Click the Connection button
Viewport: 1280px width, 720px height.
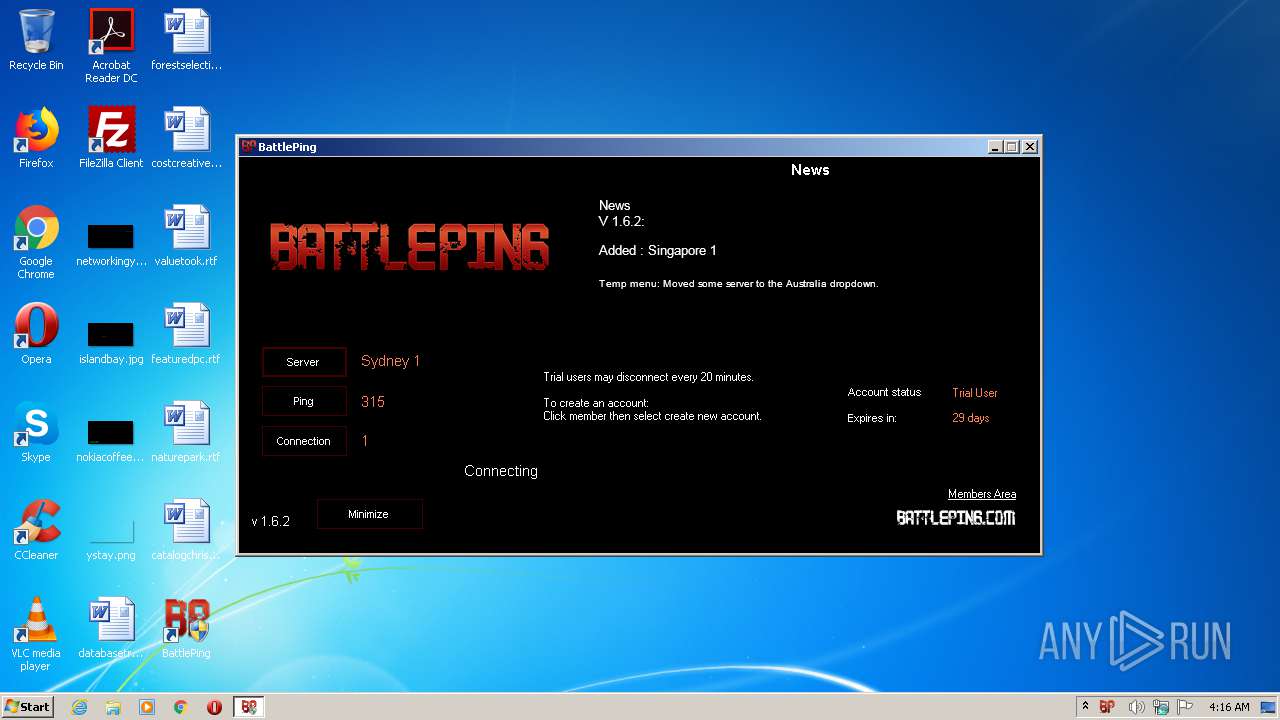click(303, 441)
